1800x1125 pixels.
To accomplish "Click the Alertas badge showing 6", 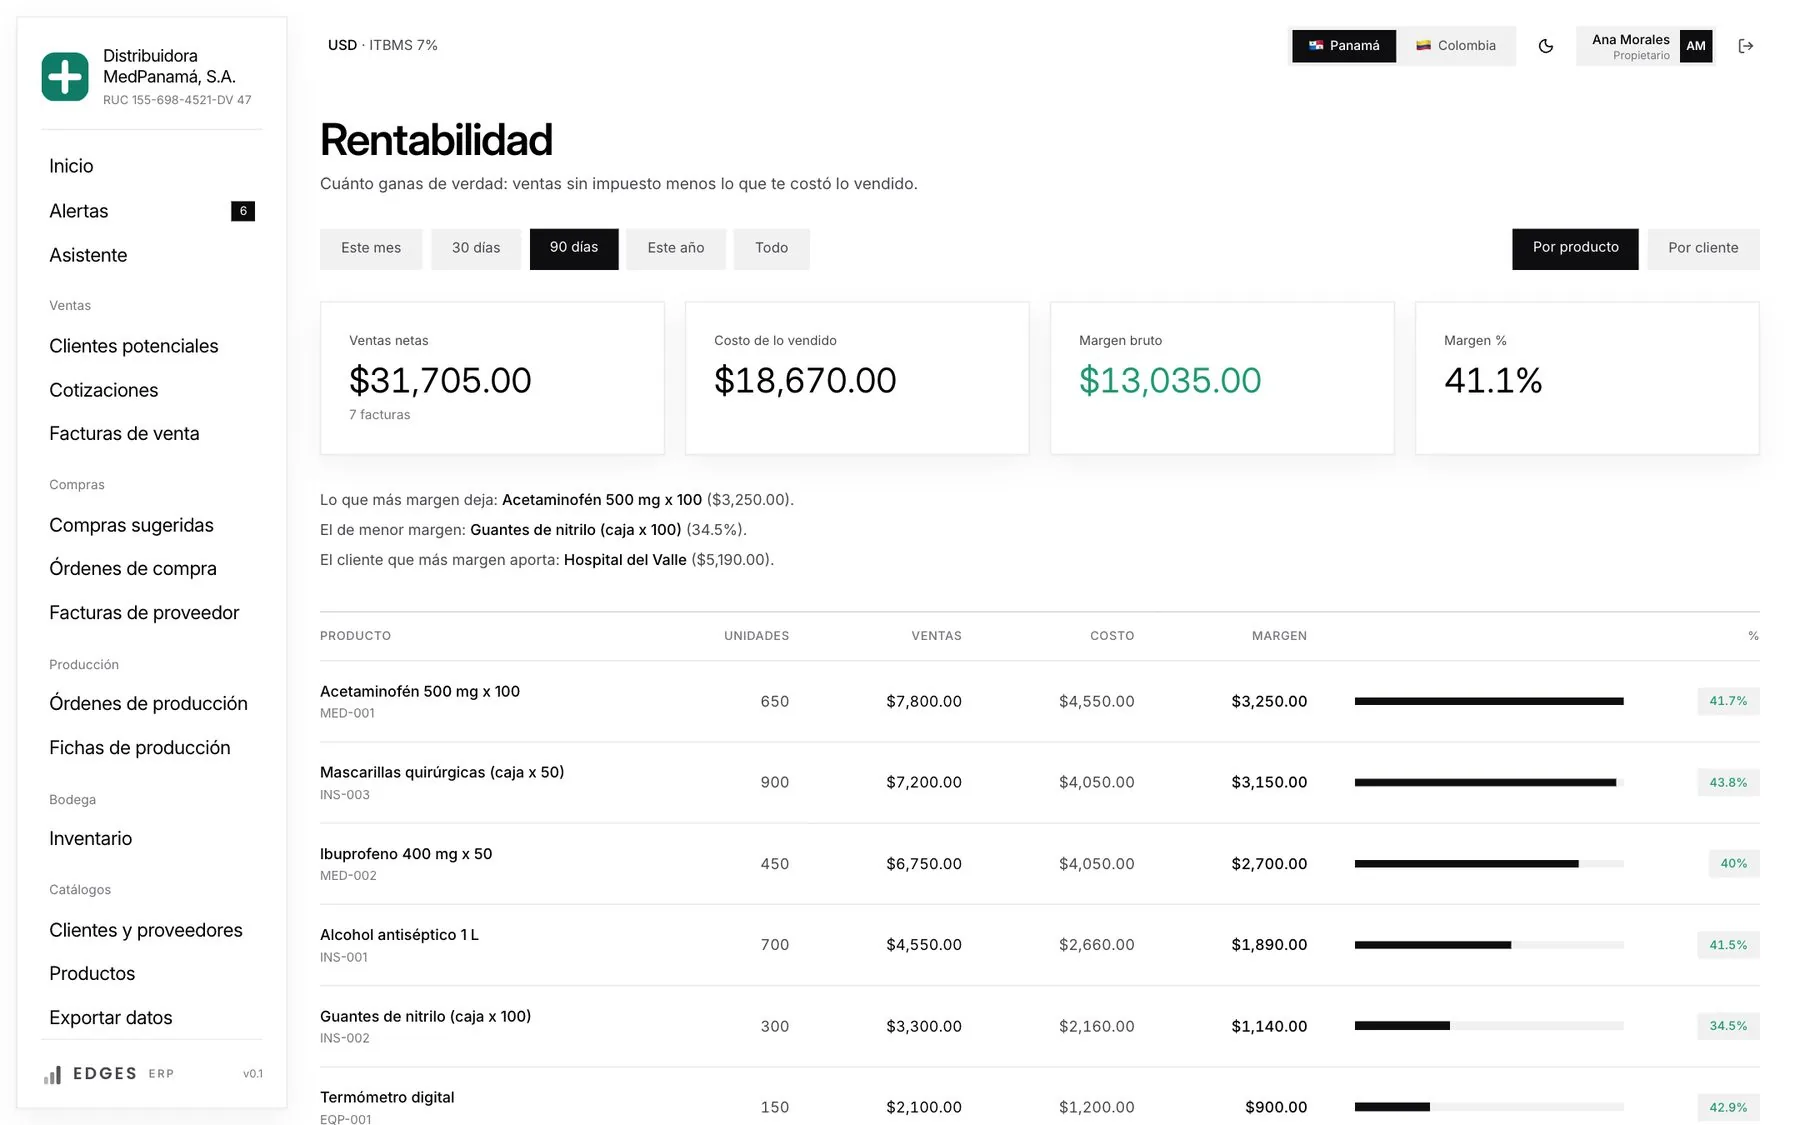I will tap(243, 211).
